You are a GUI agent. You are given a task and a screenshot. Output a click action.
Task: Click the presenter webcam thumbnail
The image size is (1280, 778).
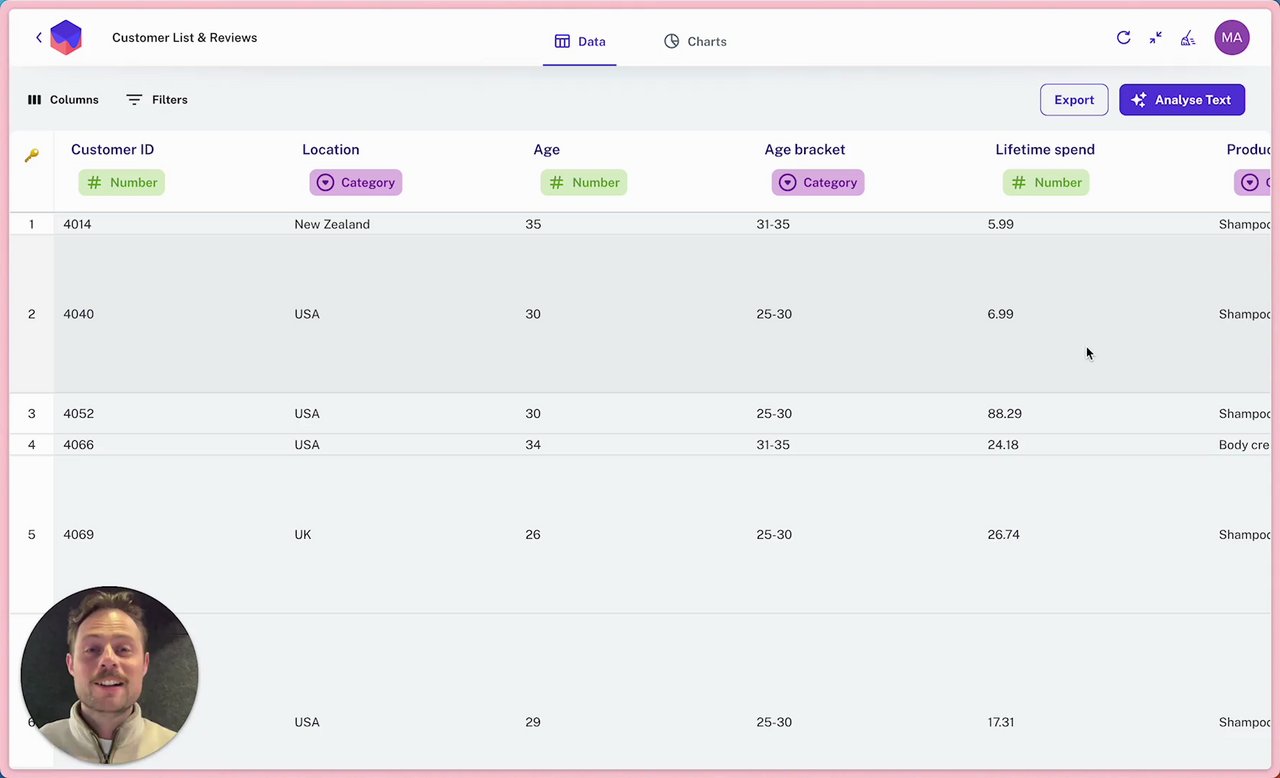coord(109,675)
